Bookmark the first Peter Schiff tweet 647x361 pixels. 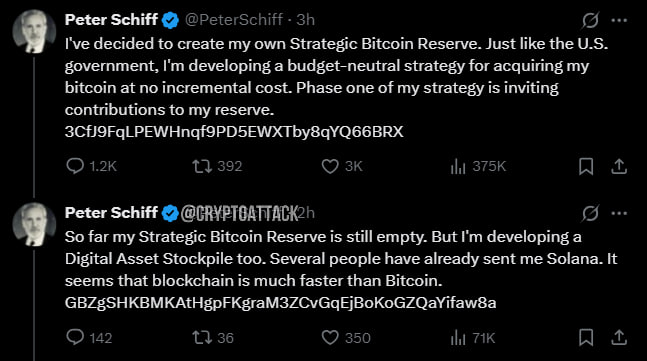click(586, 166)
